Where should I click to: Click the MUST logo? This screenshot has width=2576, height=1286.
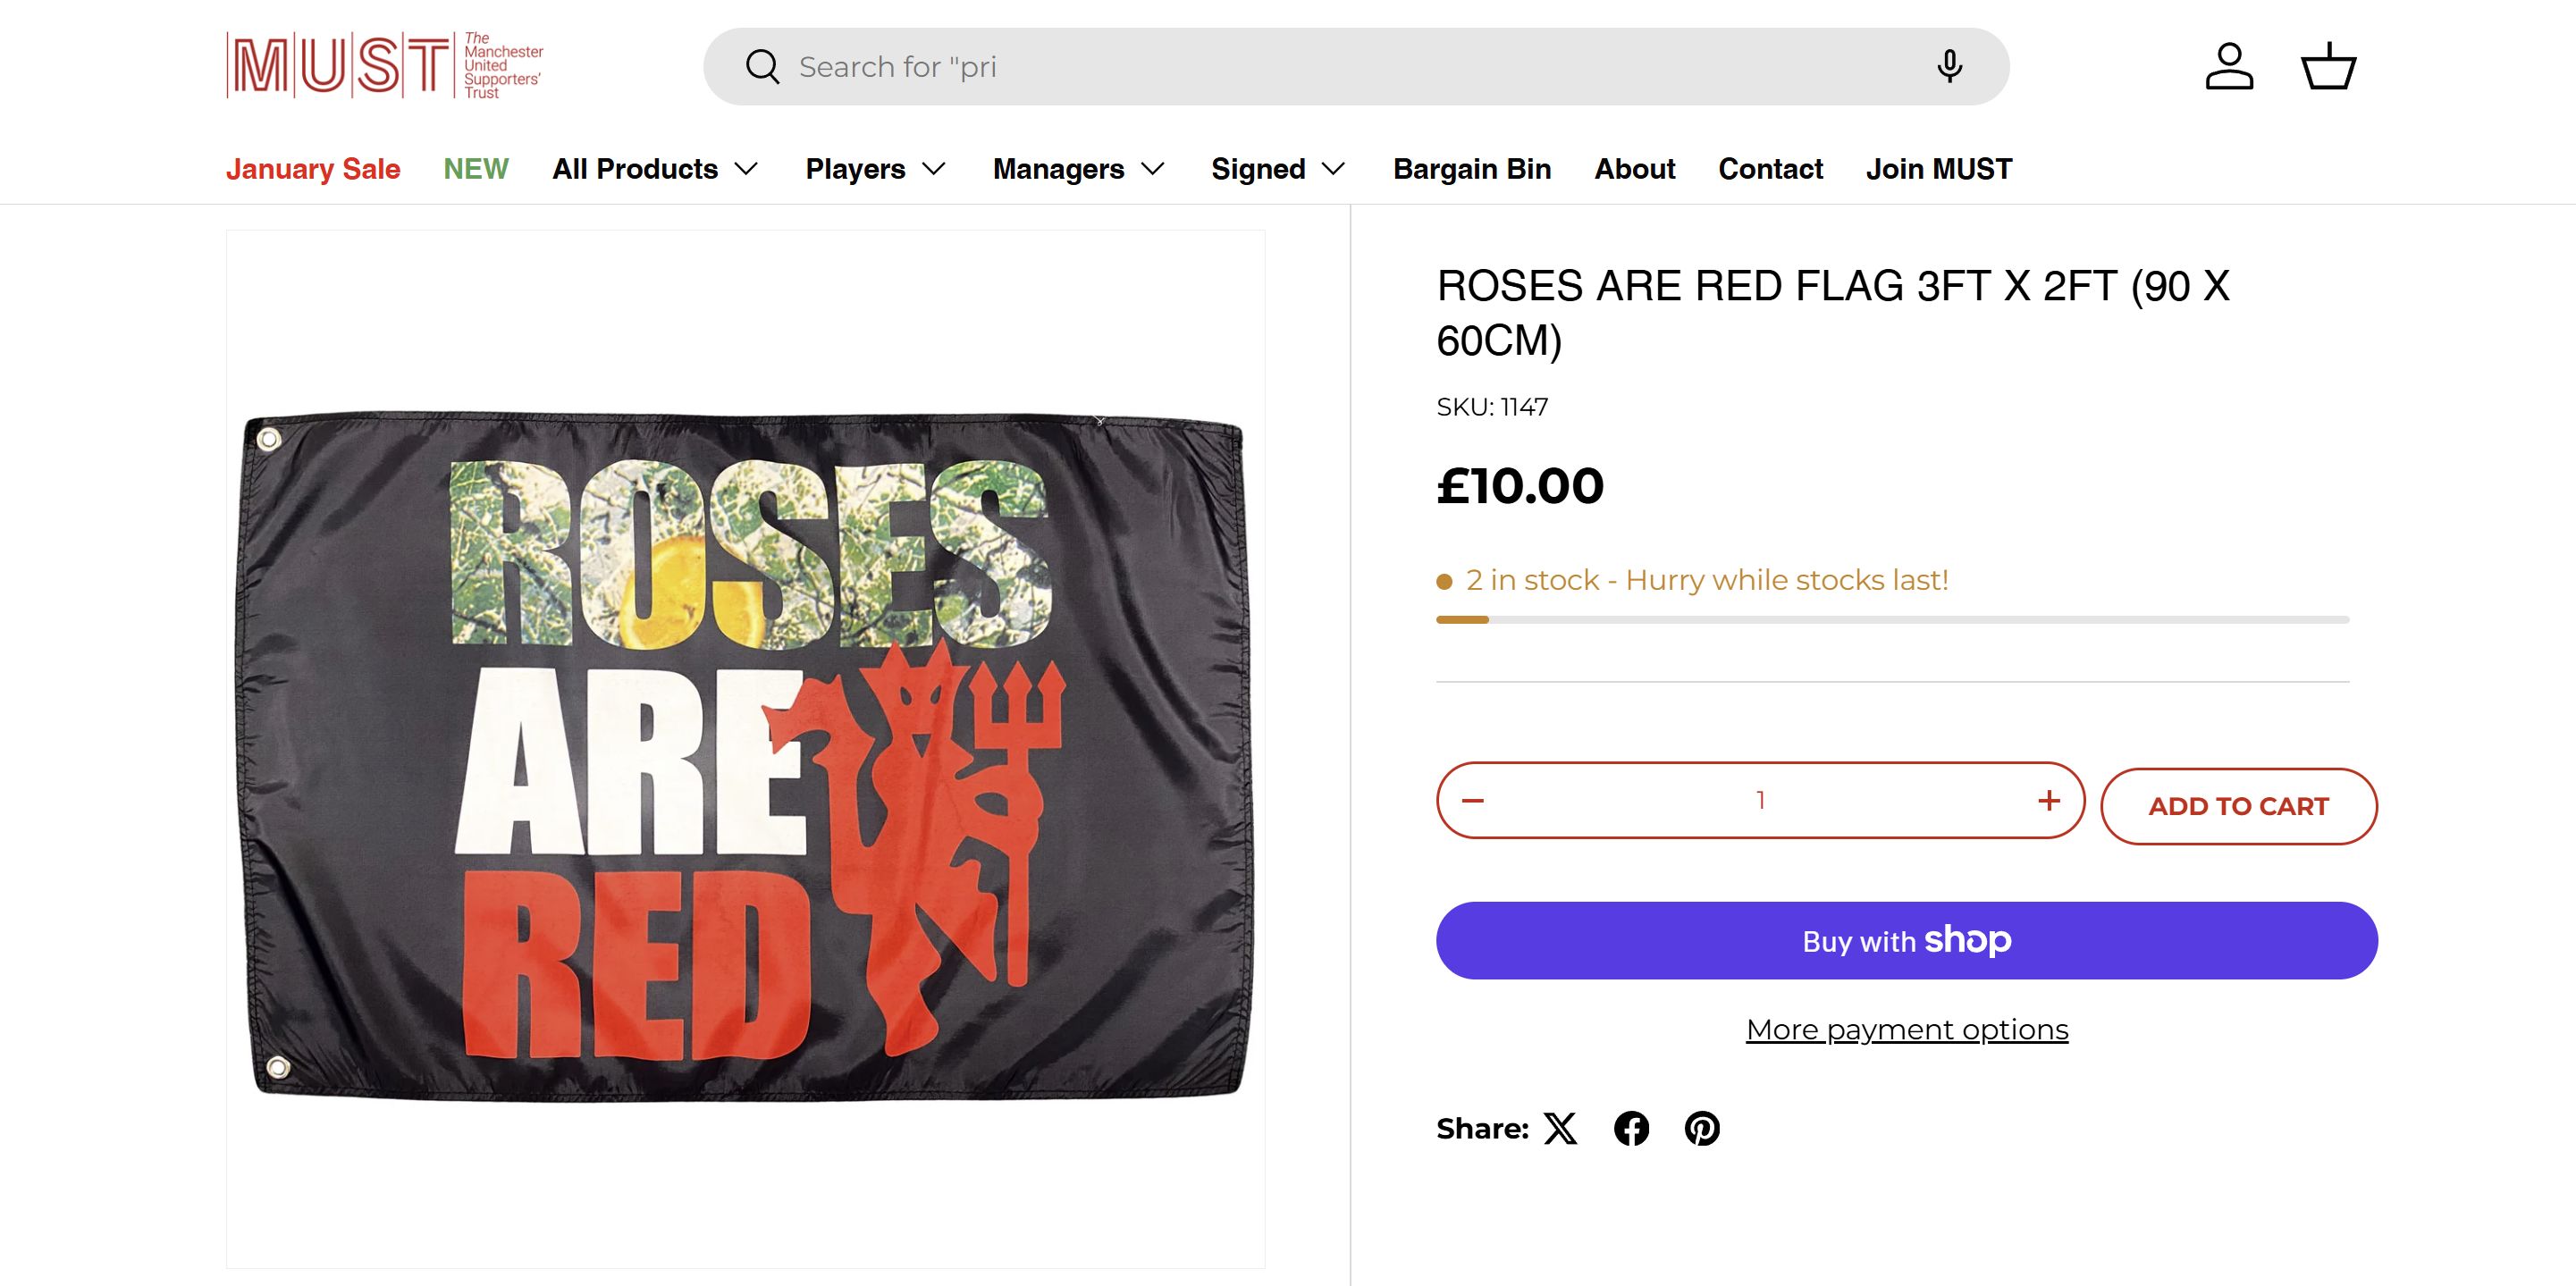385,66
